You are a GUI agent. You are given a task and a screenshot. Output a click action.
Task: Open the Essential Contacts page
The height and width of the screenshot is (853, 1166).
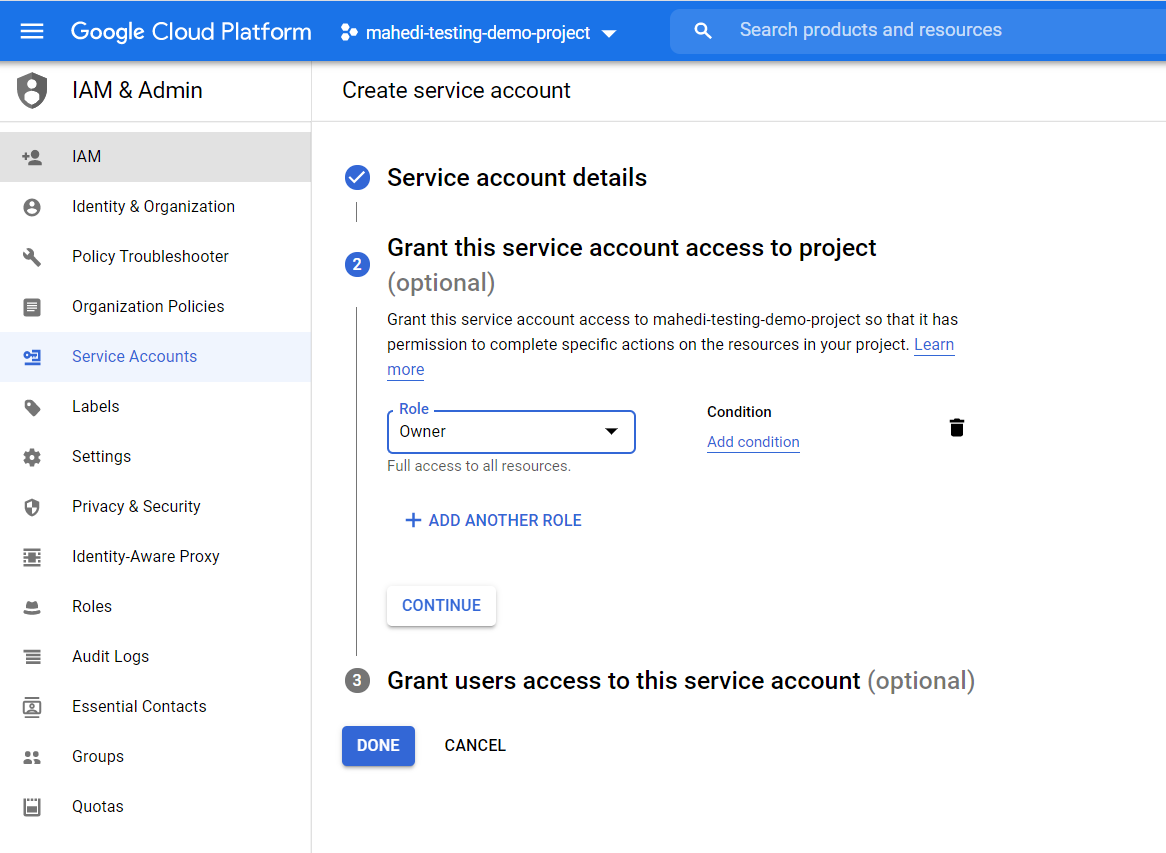(x=139, y=706)
